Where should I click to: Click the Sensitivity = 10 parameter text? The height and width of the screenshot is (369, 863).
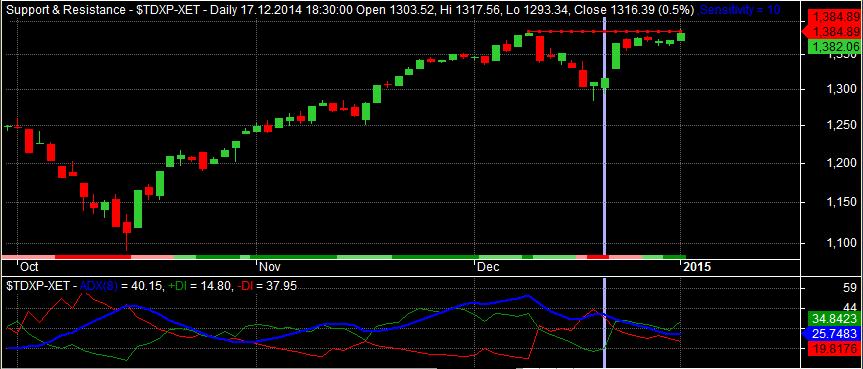[743, 10]
